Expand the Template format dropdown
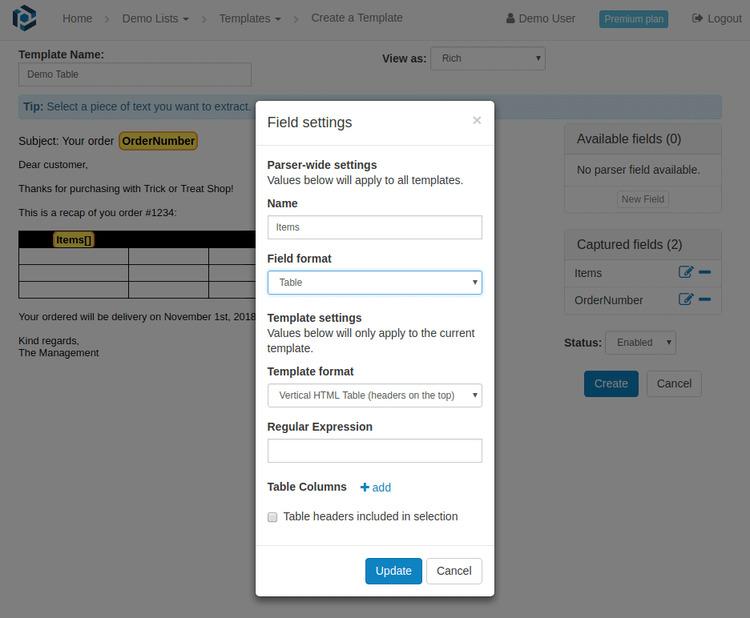The width and height of the screenshot is (750, 618). (x=375, y=396)
